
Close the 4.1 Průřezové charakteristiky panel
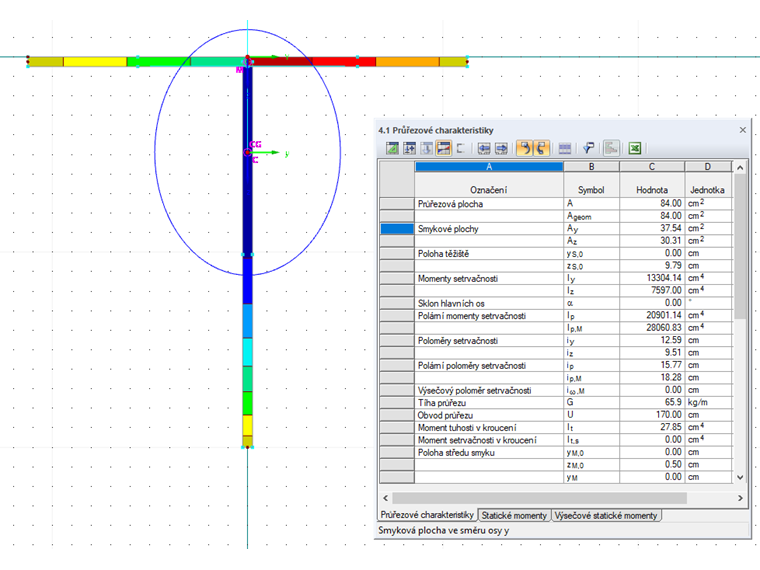tap(743, 130)
